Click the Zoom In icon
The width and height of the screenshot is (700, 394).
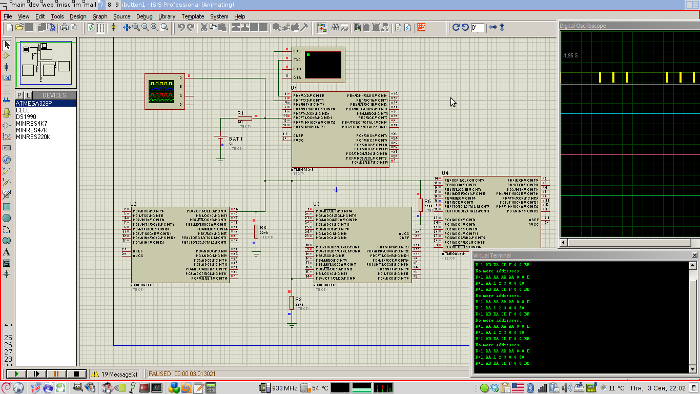pos(136,28)
